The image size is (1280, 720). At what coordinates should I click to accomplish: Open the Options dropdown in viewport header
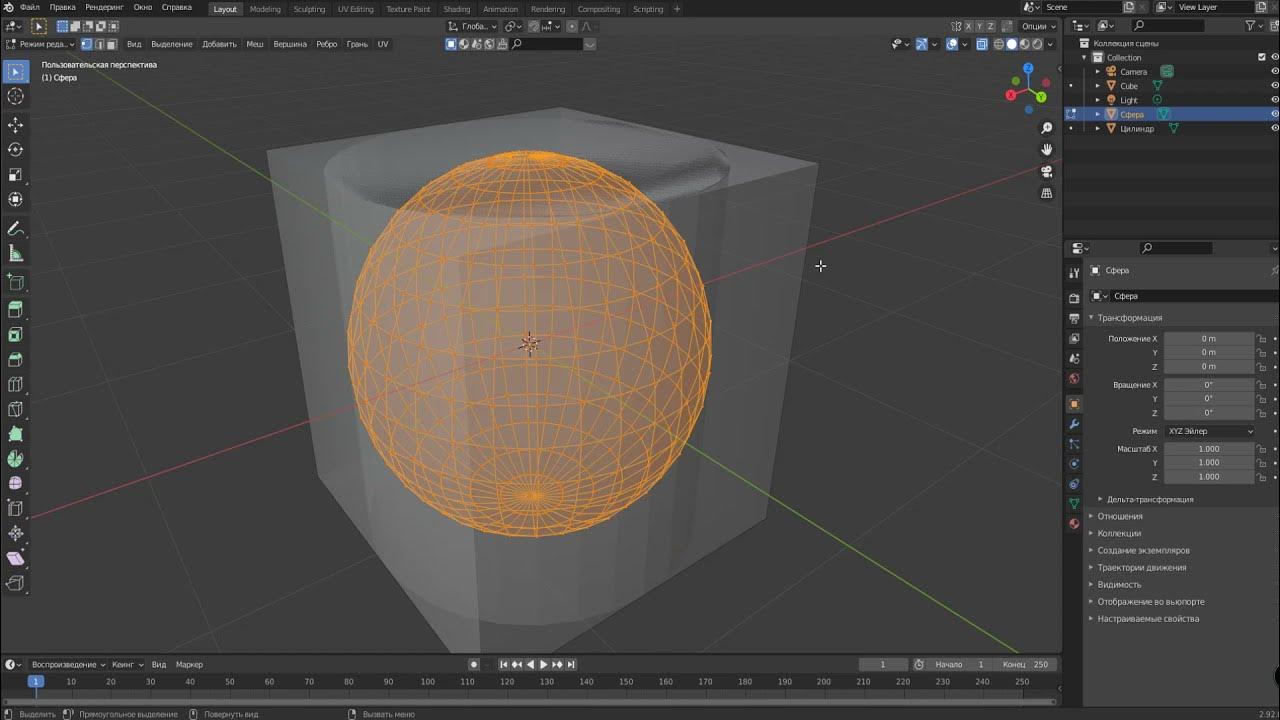(1038, 26)
